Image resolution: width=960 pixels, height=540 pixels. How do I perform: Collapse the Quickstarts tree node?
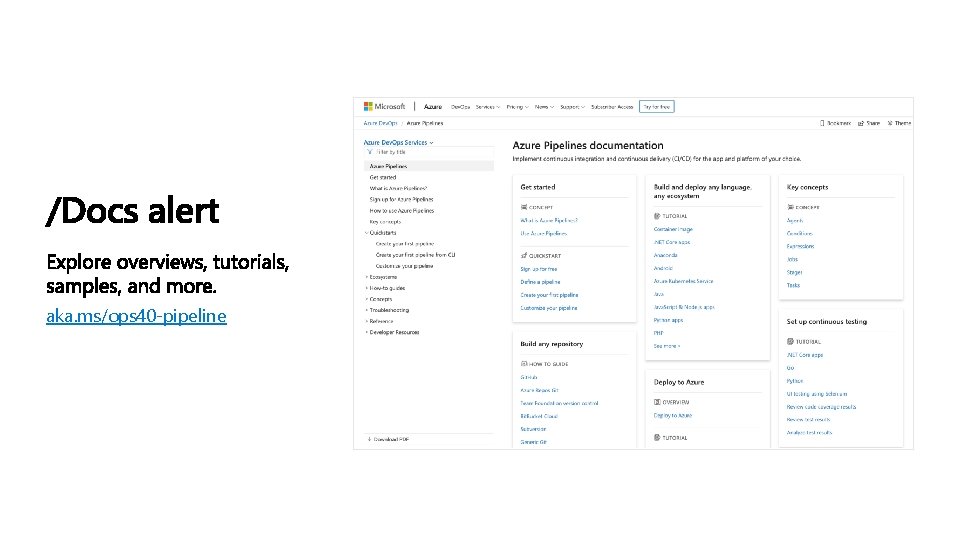point(367,233)
